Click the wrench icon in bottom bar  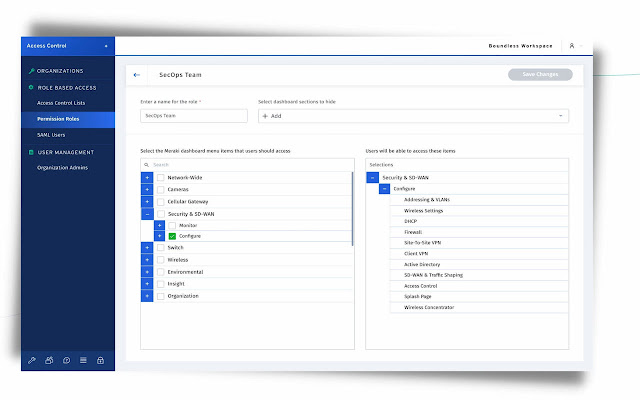32,360
